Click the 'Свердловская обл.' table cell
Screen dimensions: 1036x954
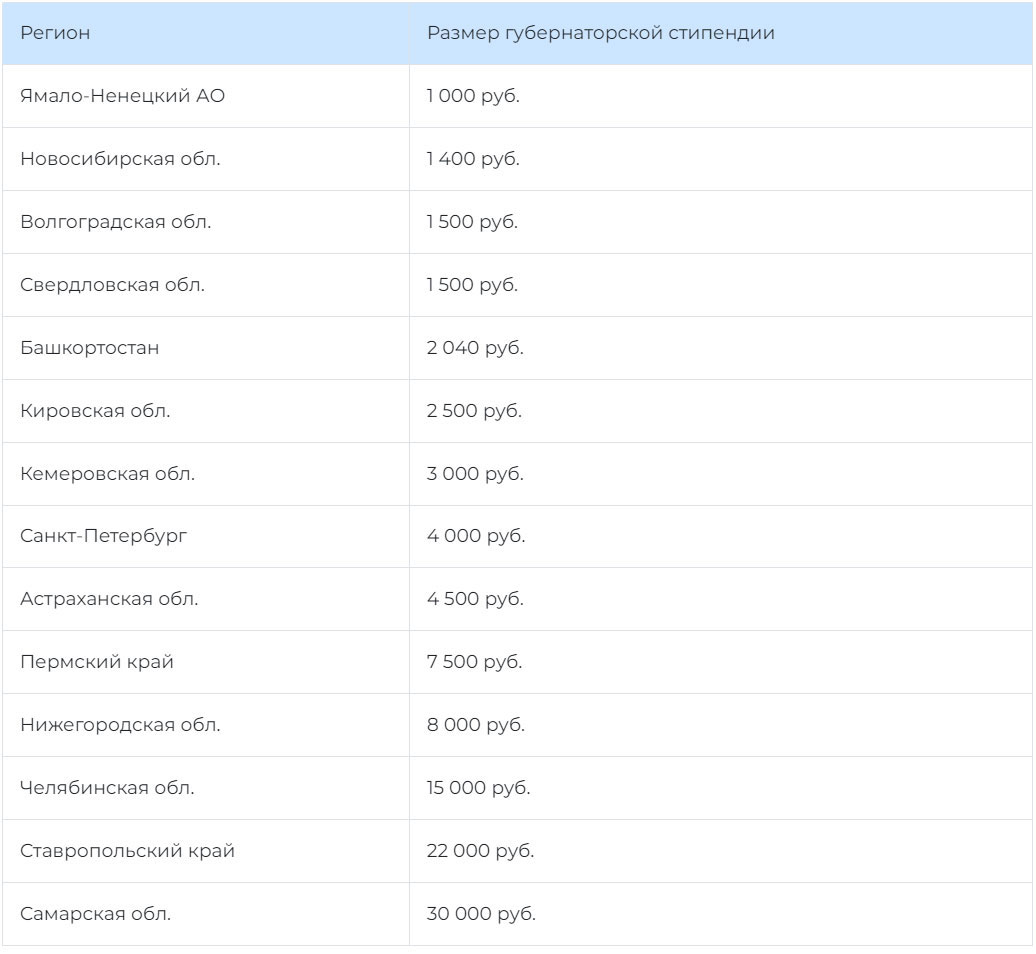tap(112, 285)
